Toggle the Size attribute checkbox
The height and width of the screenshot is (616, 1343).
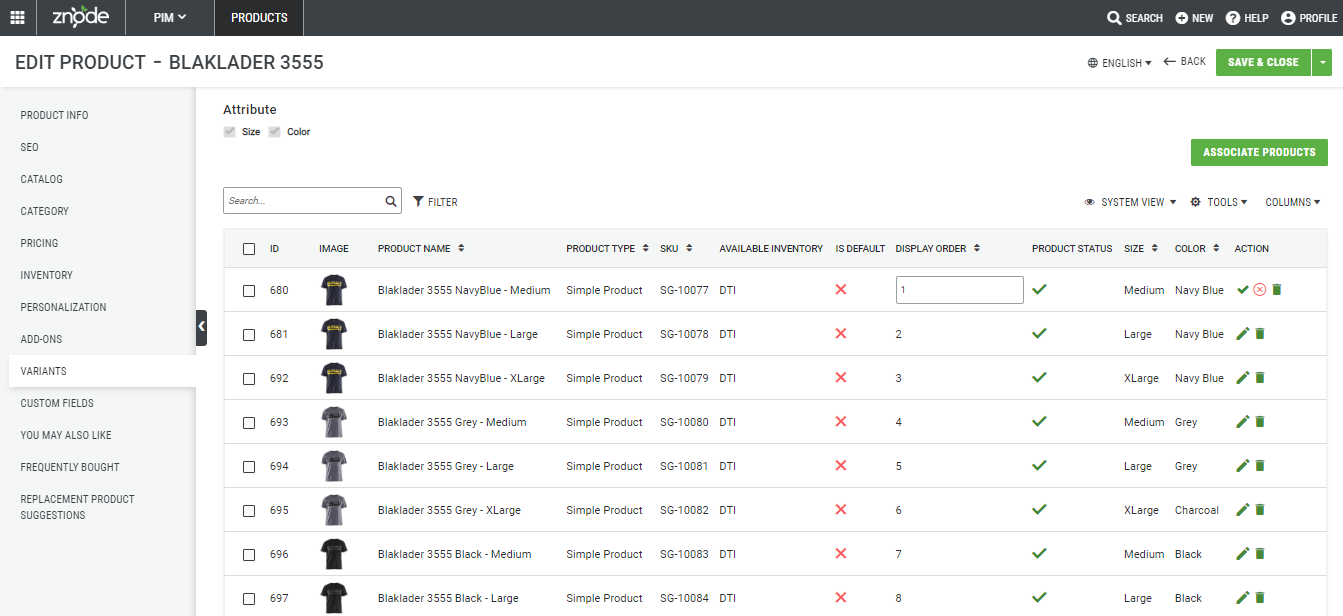pos(229,132)
